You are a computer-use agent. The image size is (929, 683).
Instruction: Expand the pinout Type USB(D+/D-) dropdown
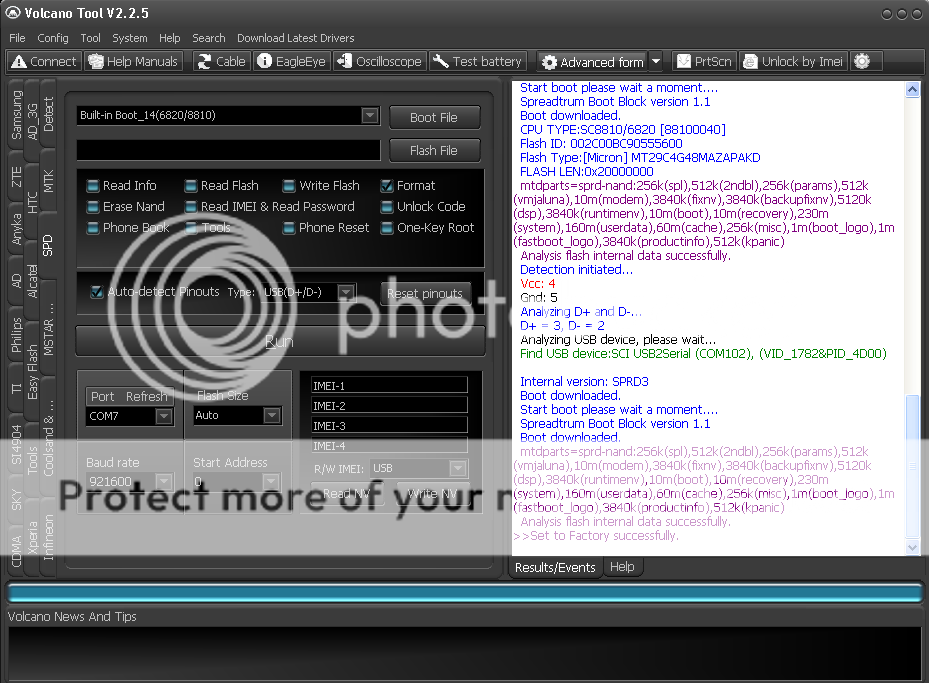coord(347,291)
